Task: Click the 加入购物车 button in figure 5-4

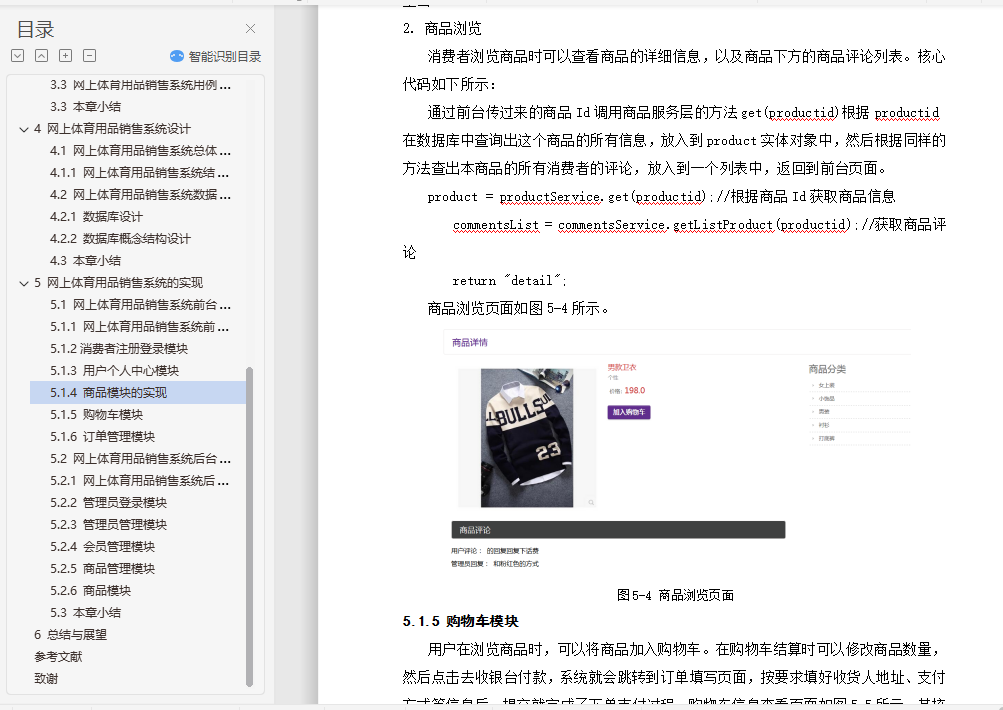Action: pyautogui.click(x=629, y=412)
